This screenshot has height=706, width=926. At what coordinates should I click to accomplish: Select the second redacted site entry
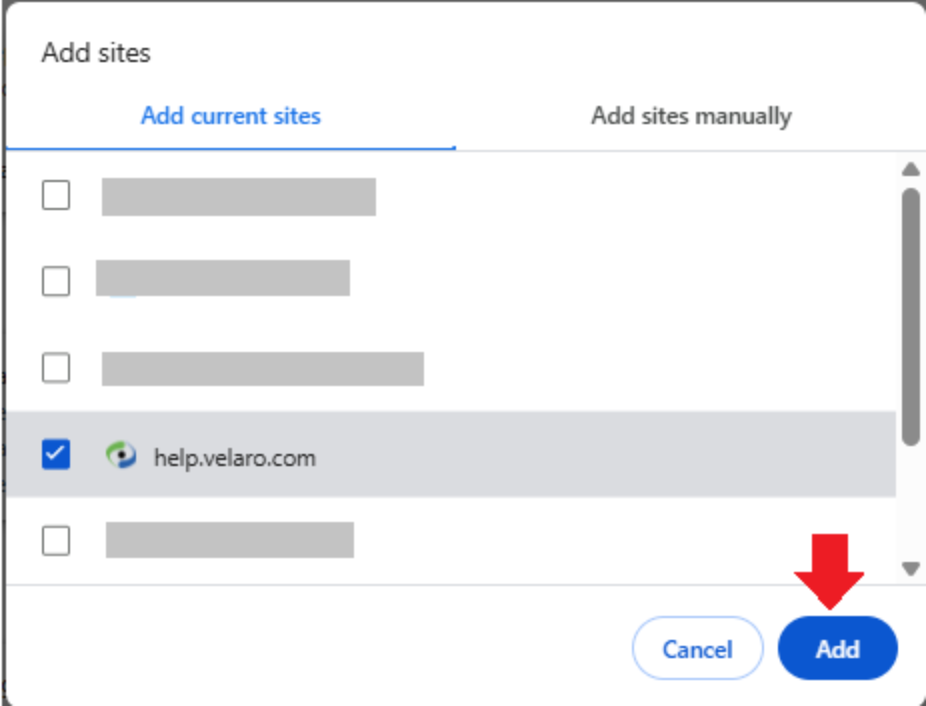(x=223, y=278)
